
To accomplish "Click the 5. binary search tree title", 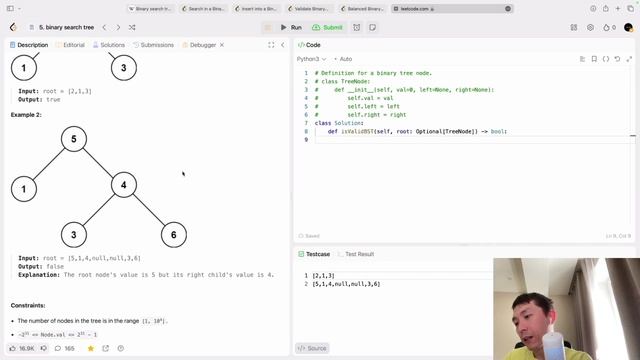I will pyautogui.click(x=67, y=27).
